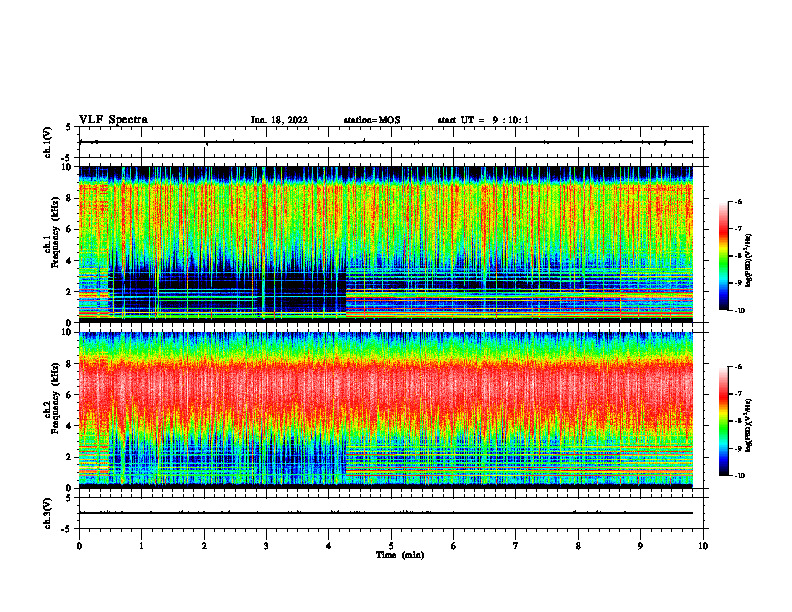Select the "start UT = 9:10:1" text
Viewport: 792px width, 612px height.
pos(483,120)
